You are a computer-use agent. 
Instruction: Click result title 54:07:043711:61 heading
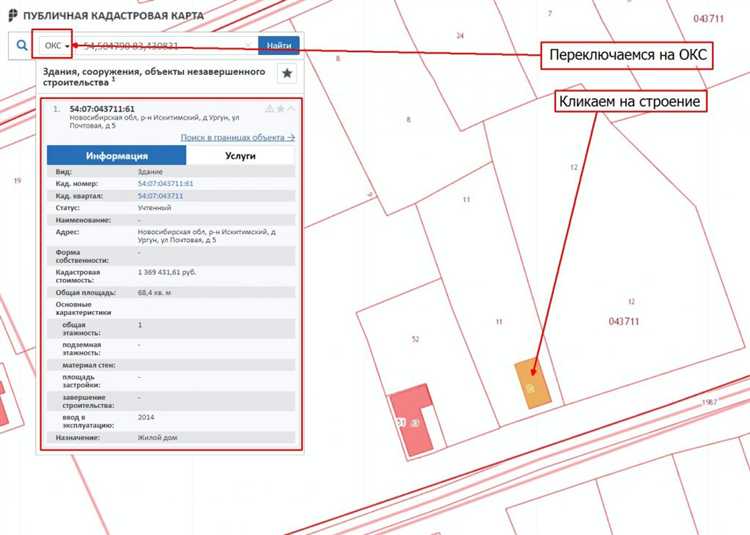pos(102,109)
